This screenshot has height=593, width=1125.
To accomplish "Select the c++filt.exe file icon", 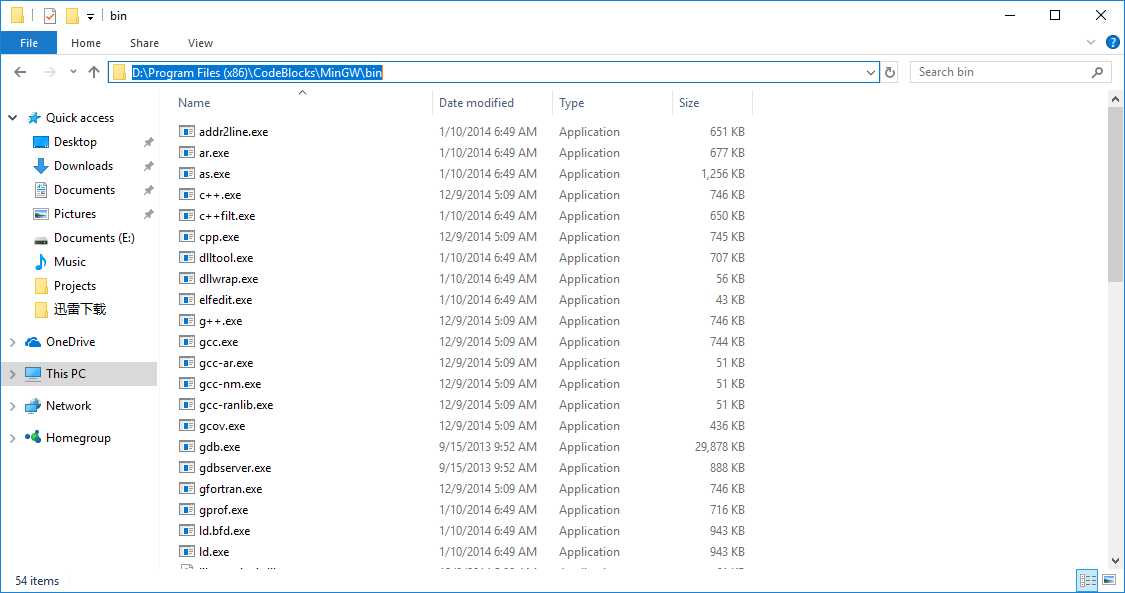I will coord(187,216).
